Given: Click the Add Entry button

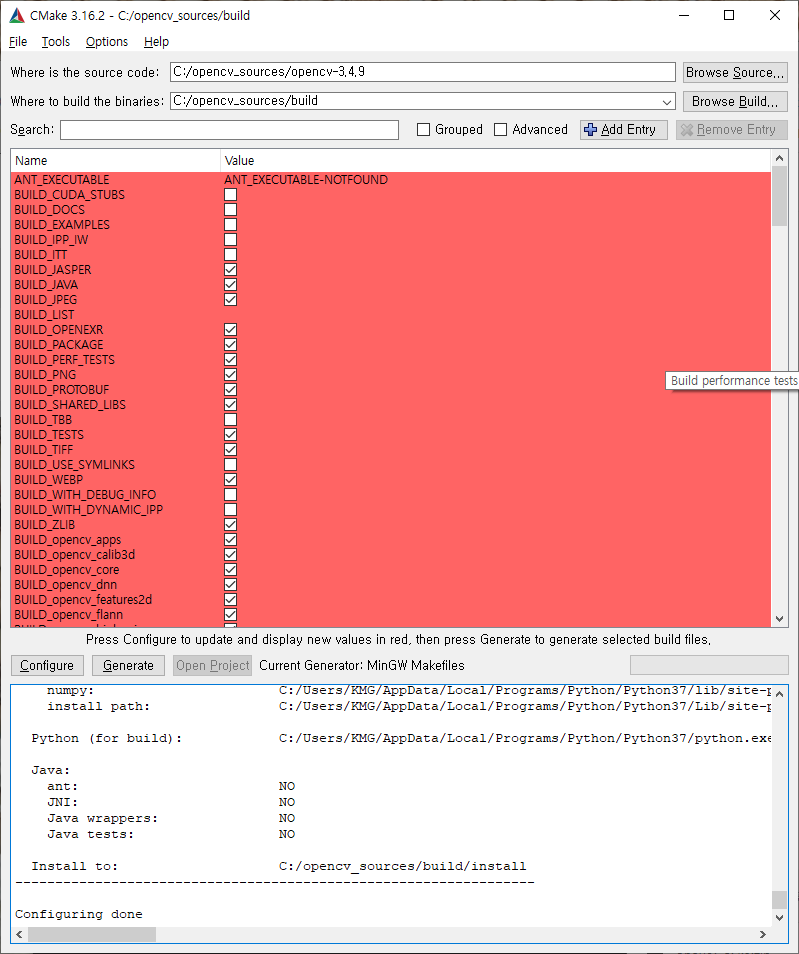Looking at the screenshot, I should pyautogui.click(x=624, y=130).
